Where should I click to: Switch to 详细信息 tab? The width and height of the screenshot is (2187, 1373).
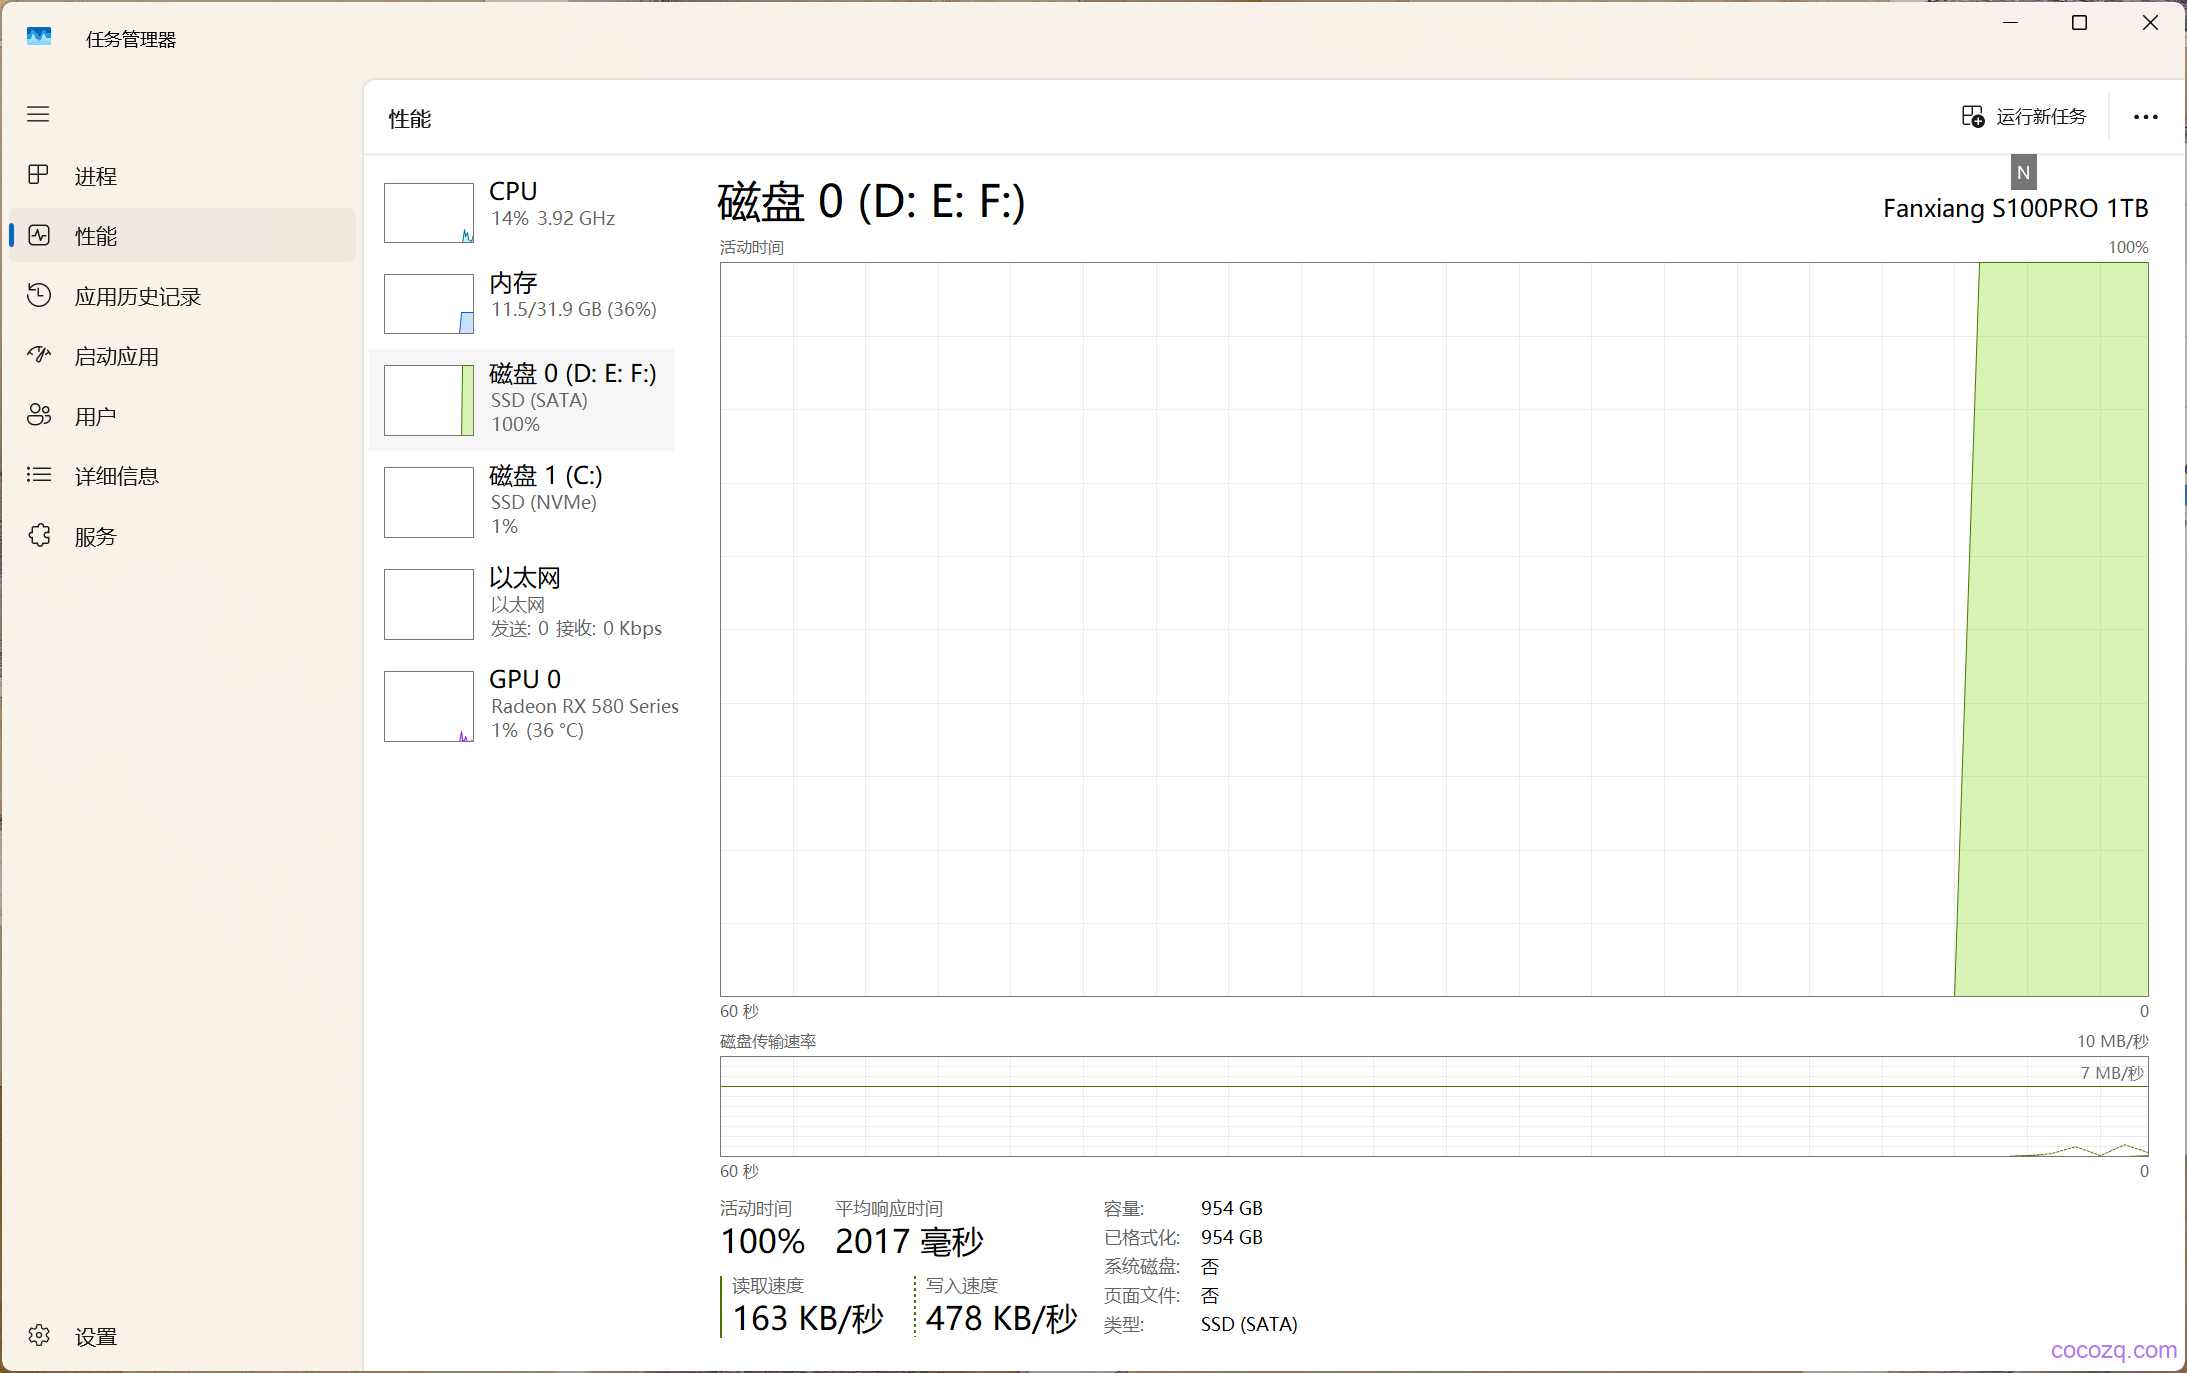point(183,476)
